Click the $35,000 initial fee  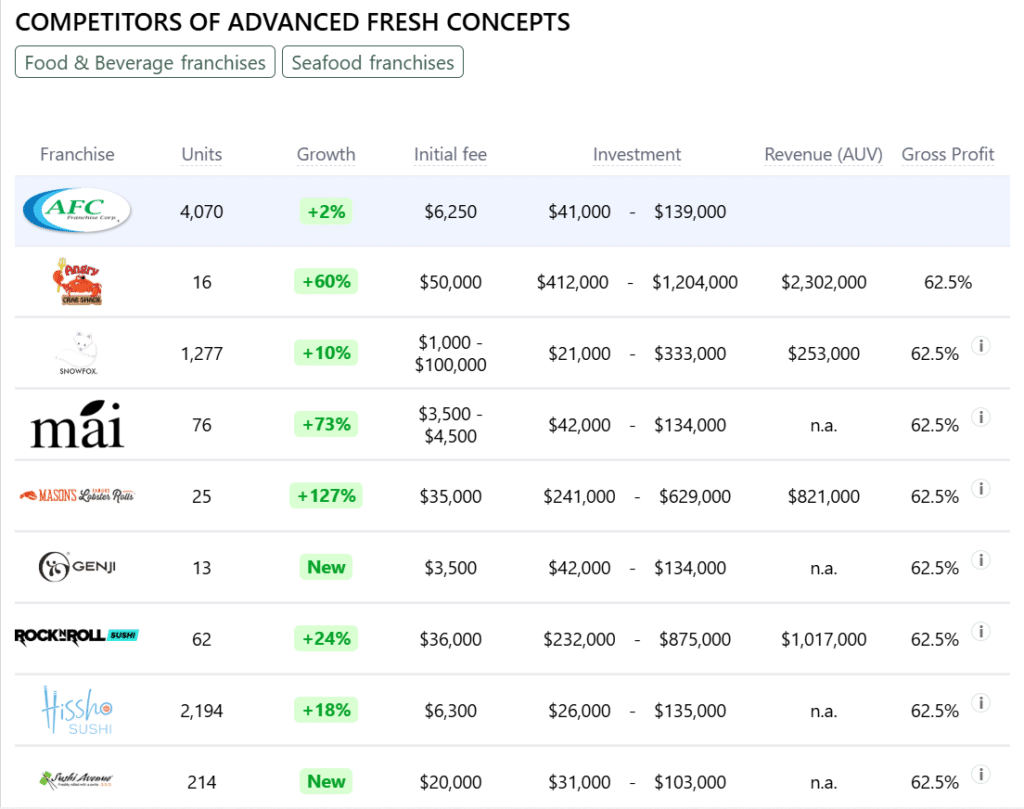[x=451, y=496]
